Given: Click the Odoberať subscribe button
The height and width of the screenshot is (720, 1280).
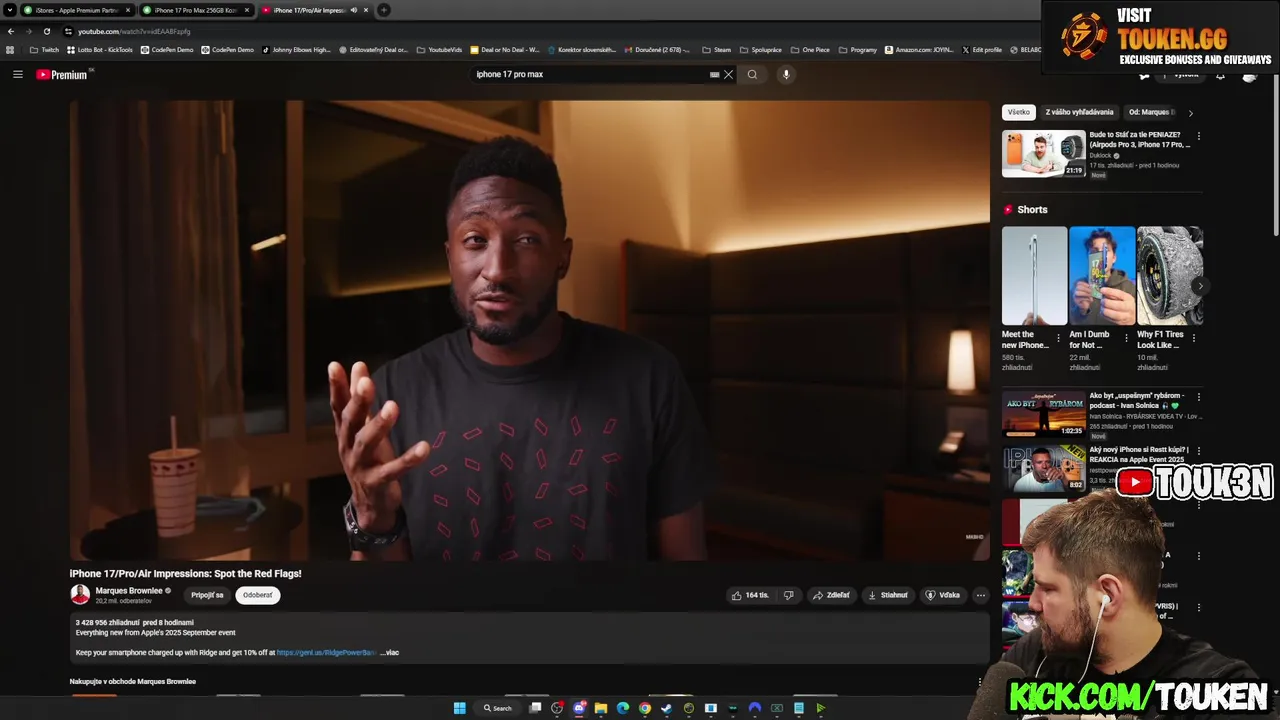Looking at the screenshot, I should pos(257,595).
